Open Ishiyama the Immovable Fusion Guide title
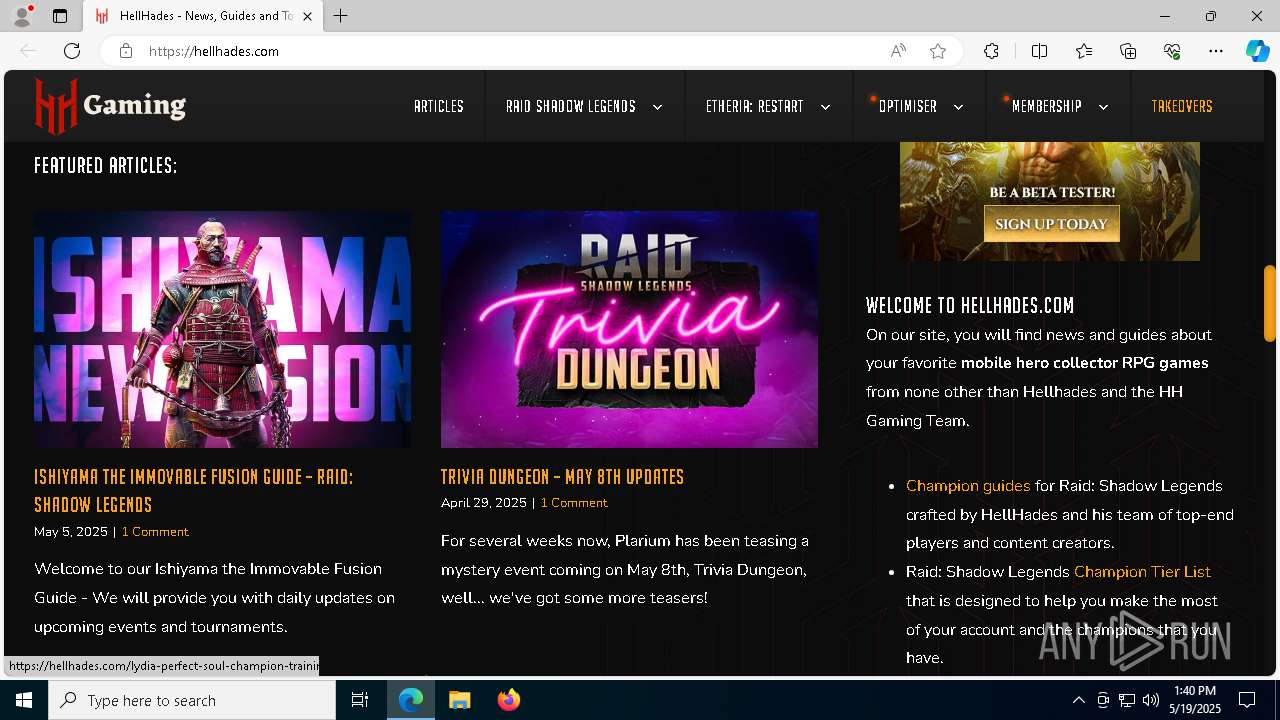 (194, 490)
